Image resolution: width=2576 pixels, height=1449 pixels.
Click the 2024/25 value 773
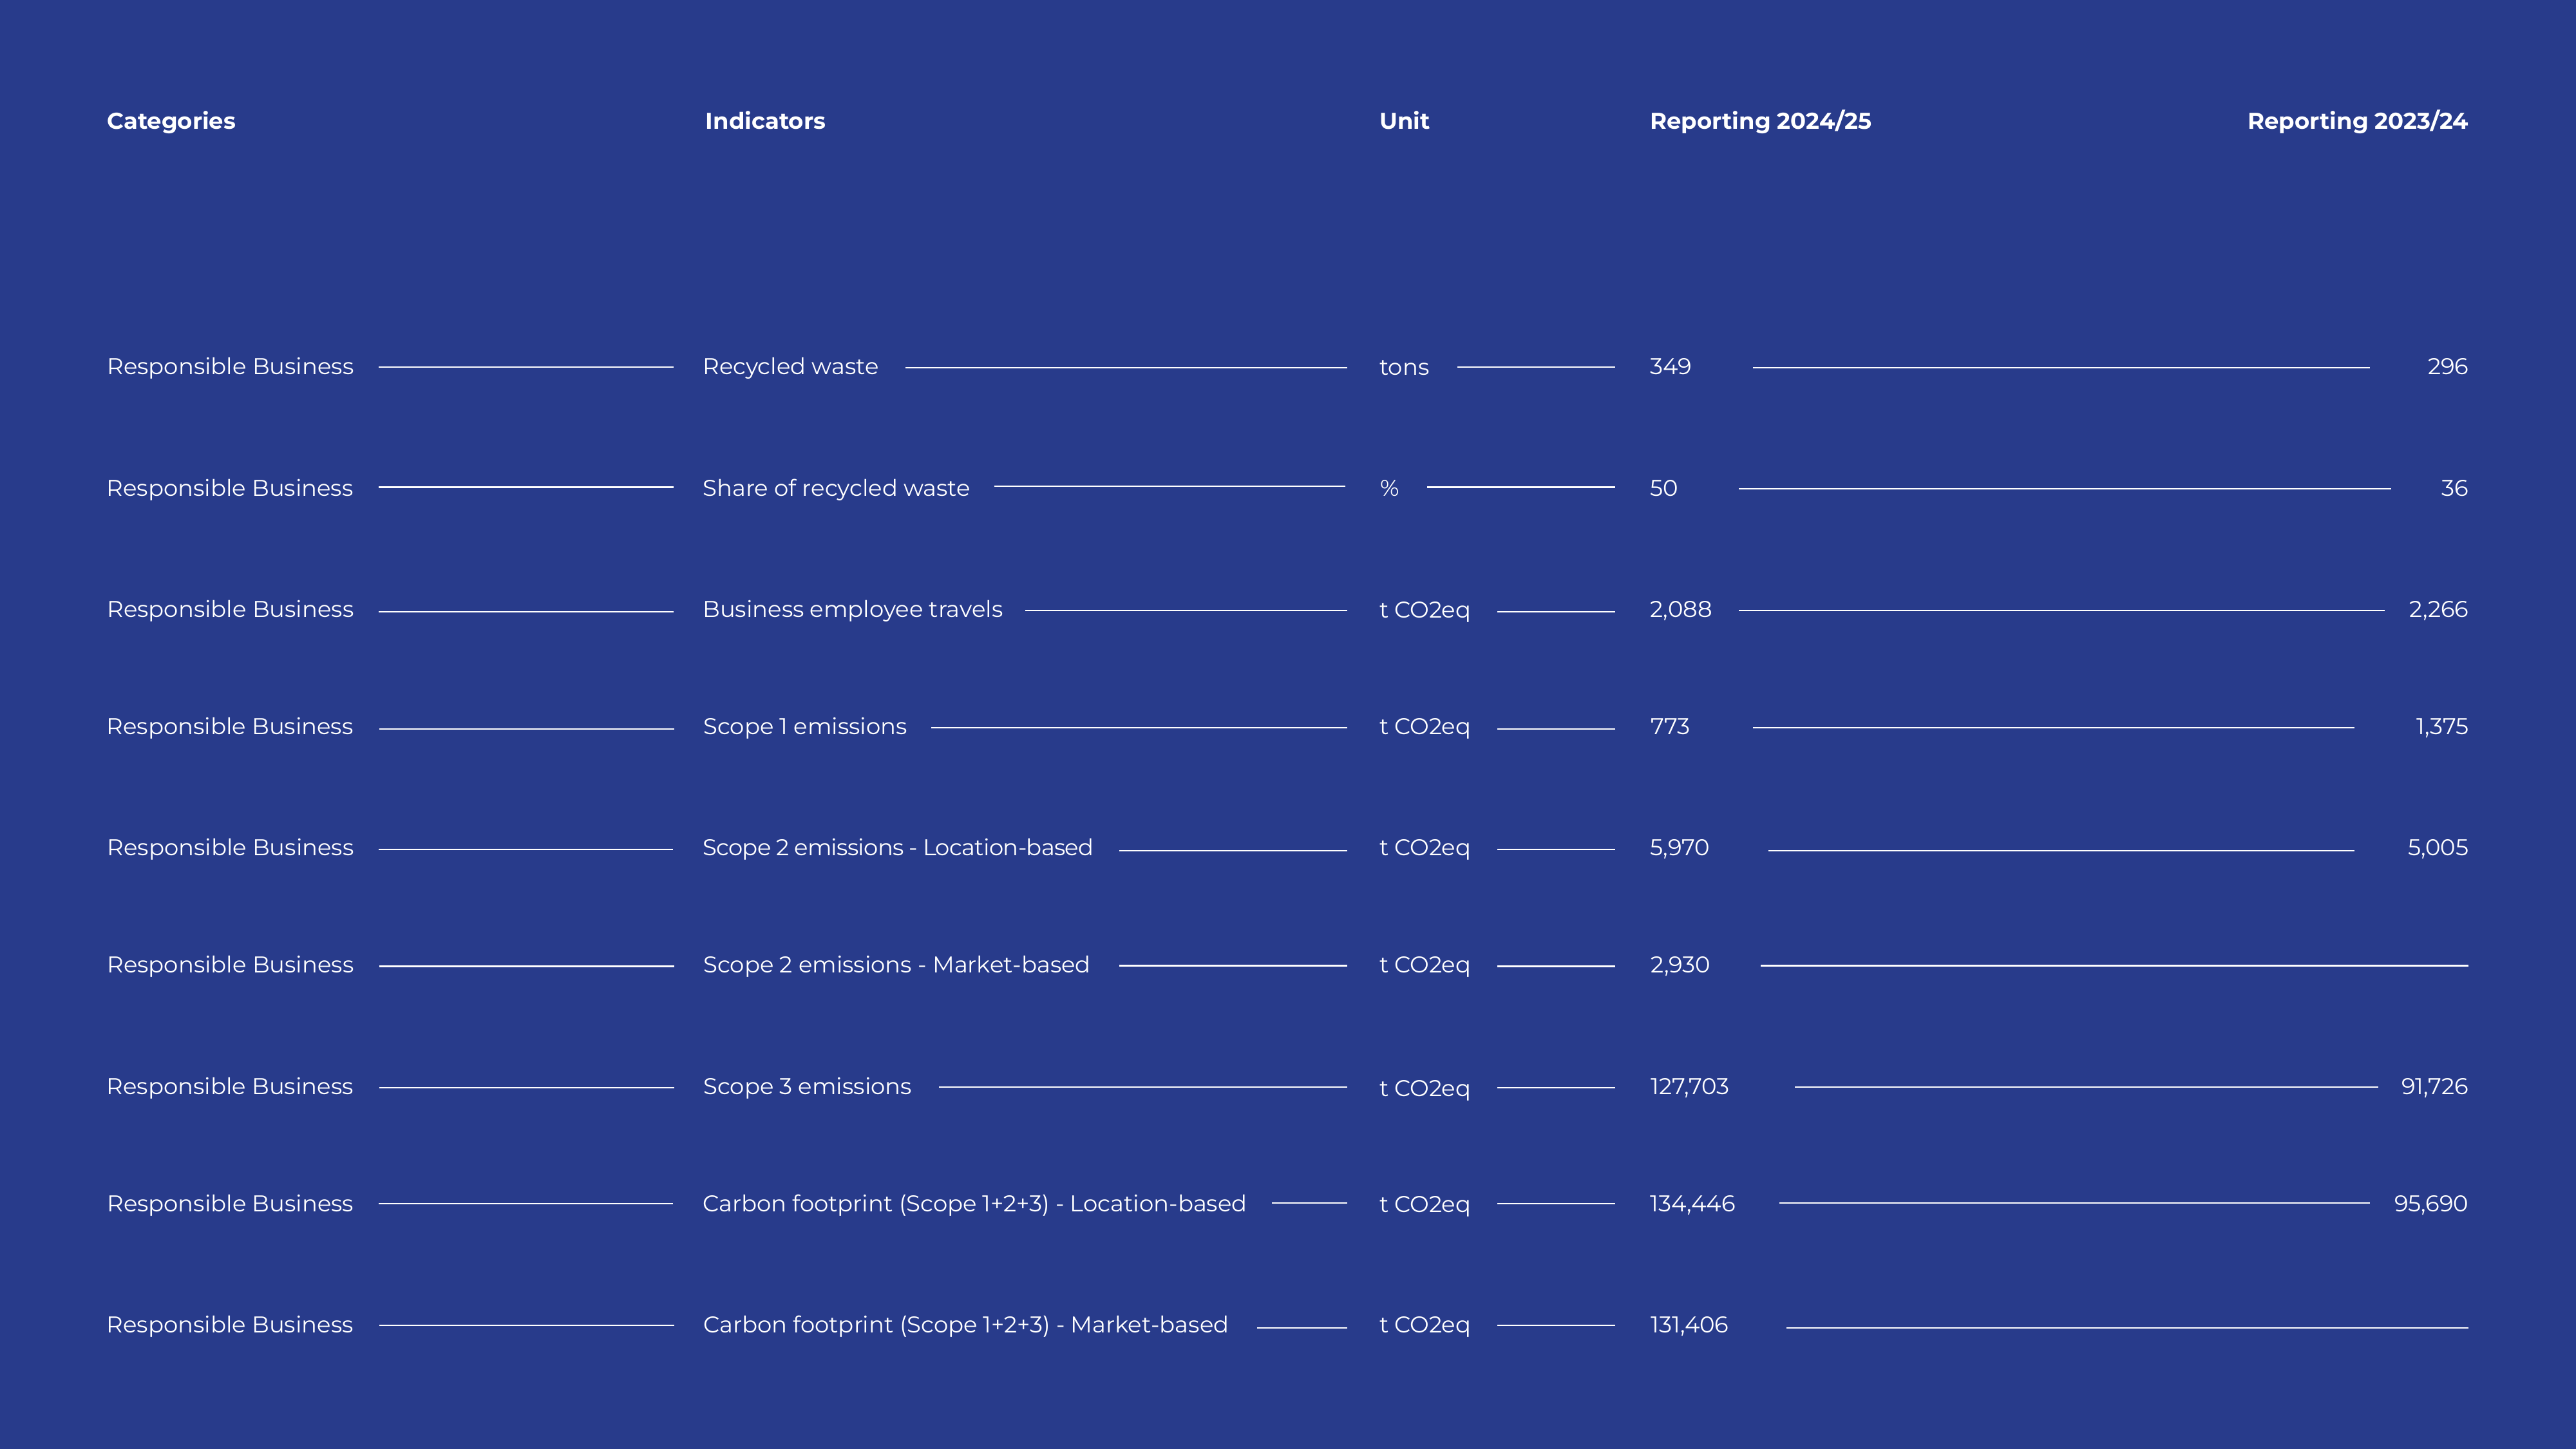point(1669,726)
